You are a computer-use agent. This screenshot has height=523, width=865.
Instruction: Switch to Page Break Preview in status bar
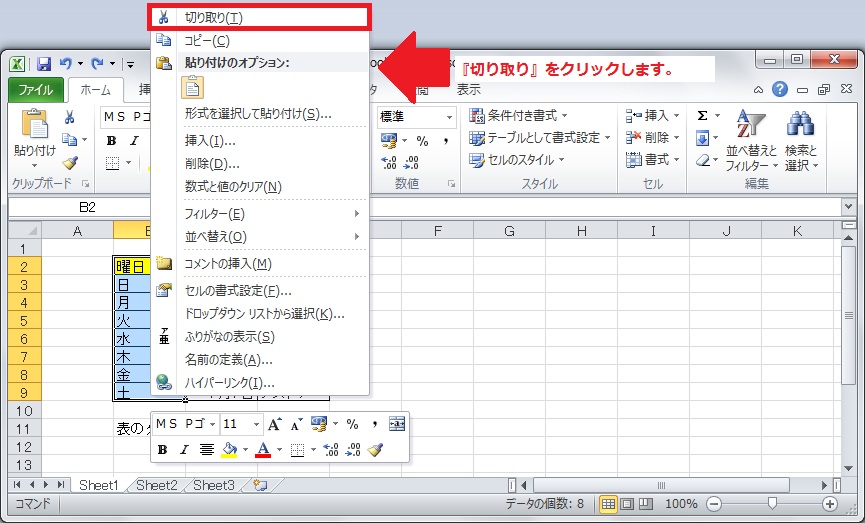tap(645, 504)
